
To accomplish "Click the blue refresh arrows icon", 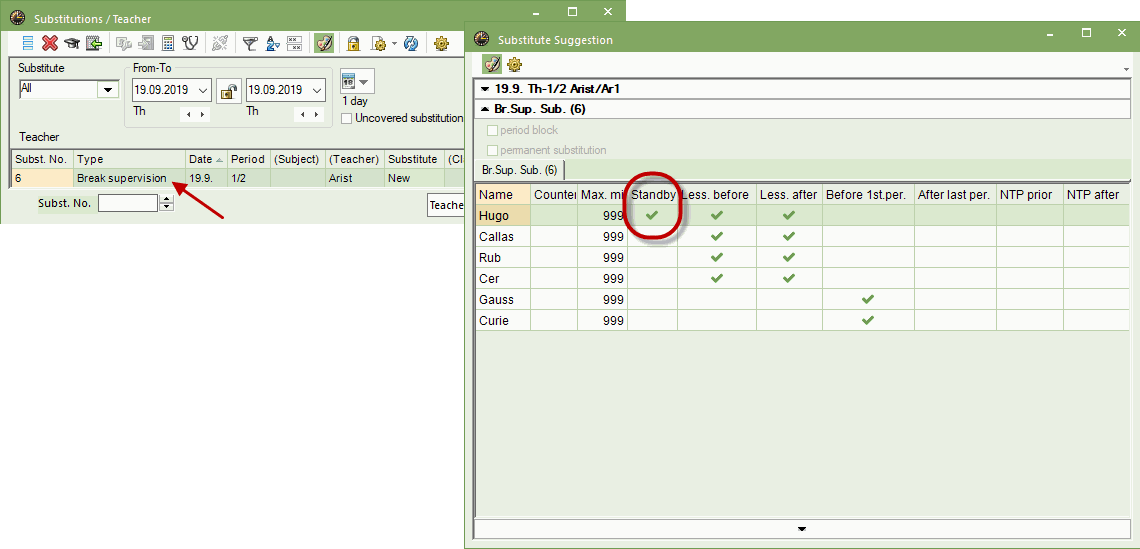I will [x=411, y=44].
